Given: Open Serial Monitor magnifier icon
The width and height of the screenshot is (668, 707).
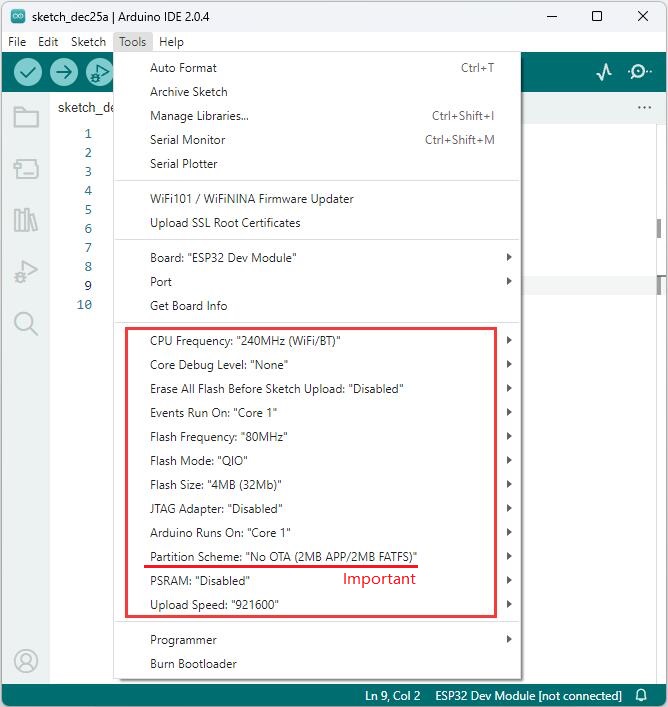Looking at the screenshot, I should (x=639, y=72).
